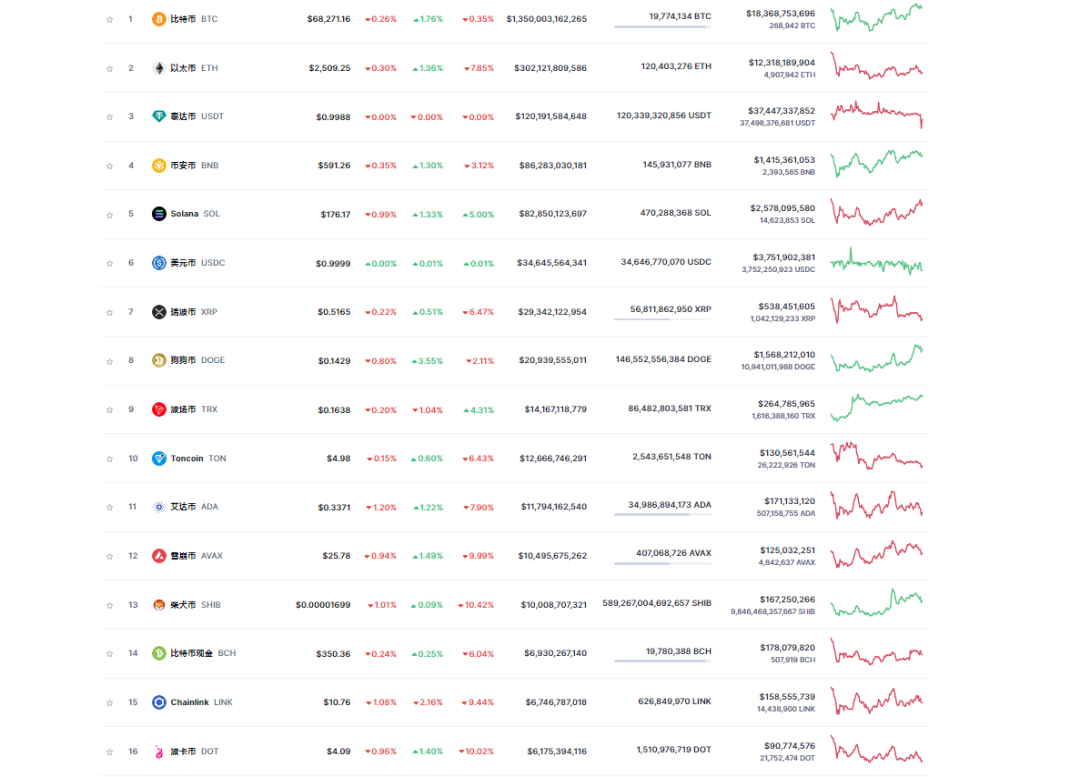The height and width of the screenshot is (777, 1080).
Task: Favorite Chainlink with its star icon
Action: pos(110,703)
